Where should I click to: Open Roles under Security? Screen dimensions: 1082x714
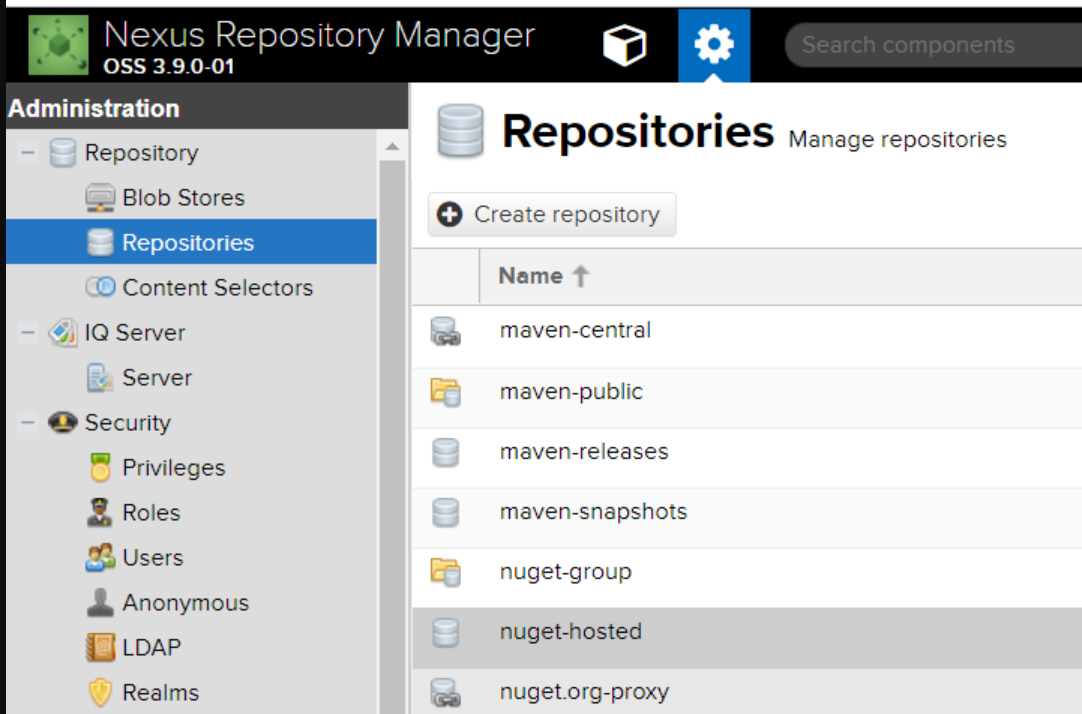click(x=151, y=513)
